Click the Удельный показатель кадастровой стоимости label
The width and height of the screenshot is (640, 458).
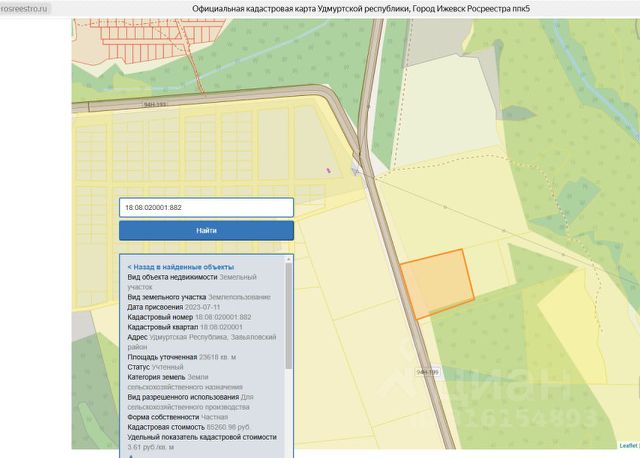click(202, 437)
